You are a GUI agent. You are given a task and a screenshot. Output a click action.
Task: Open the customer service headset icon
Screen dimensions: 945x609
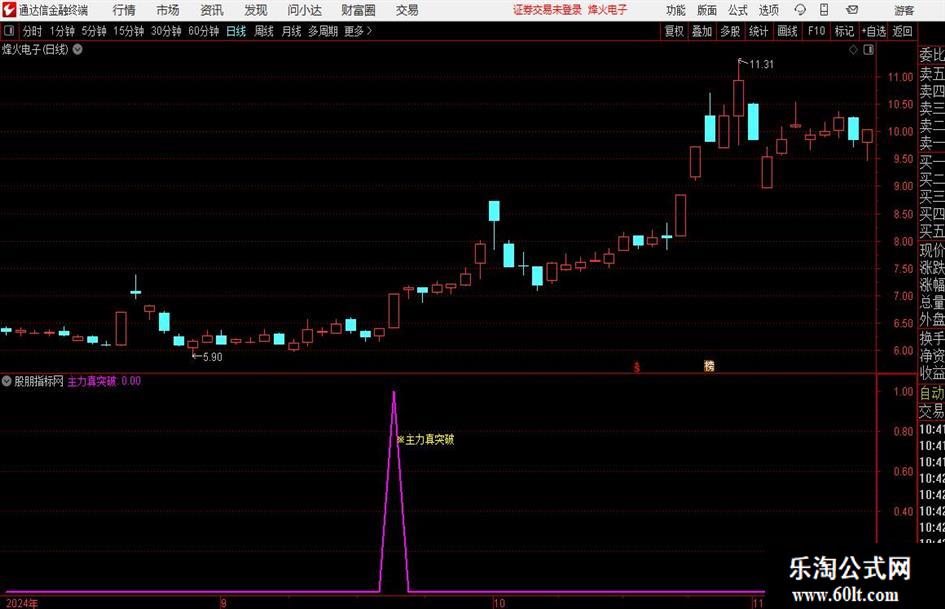[x=800, y=10]
